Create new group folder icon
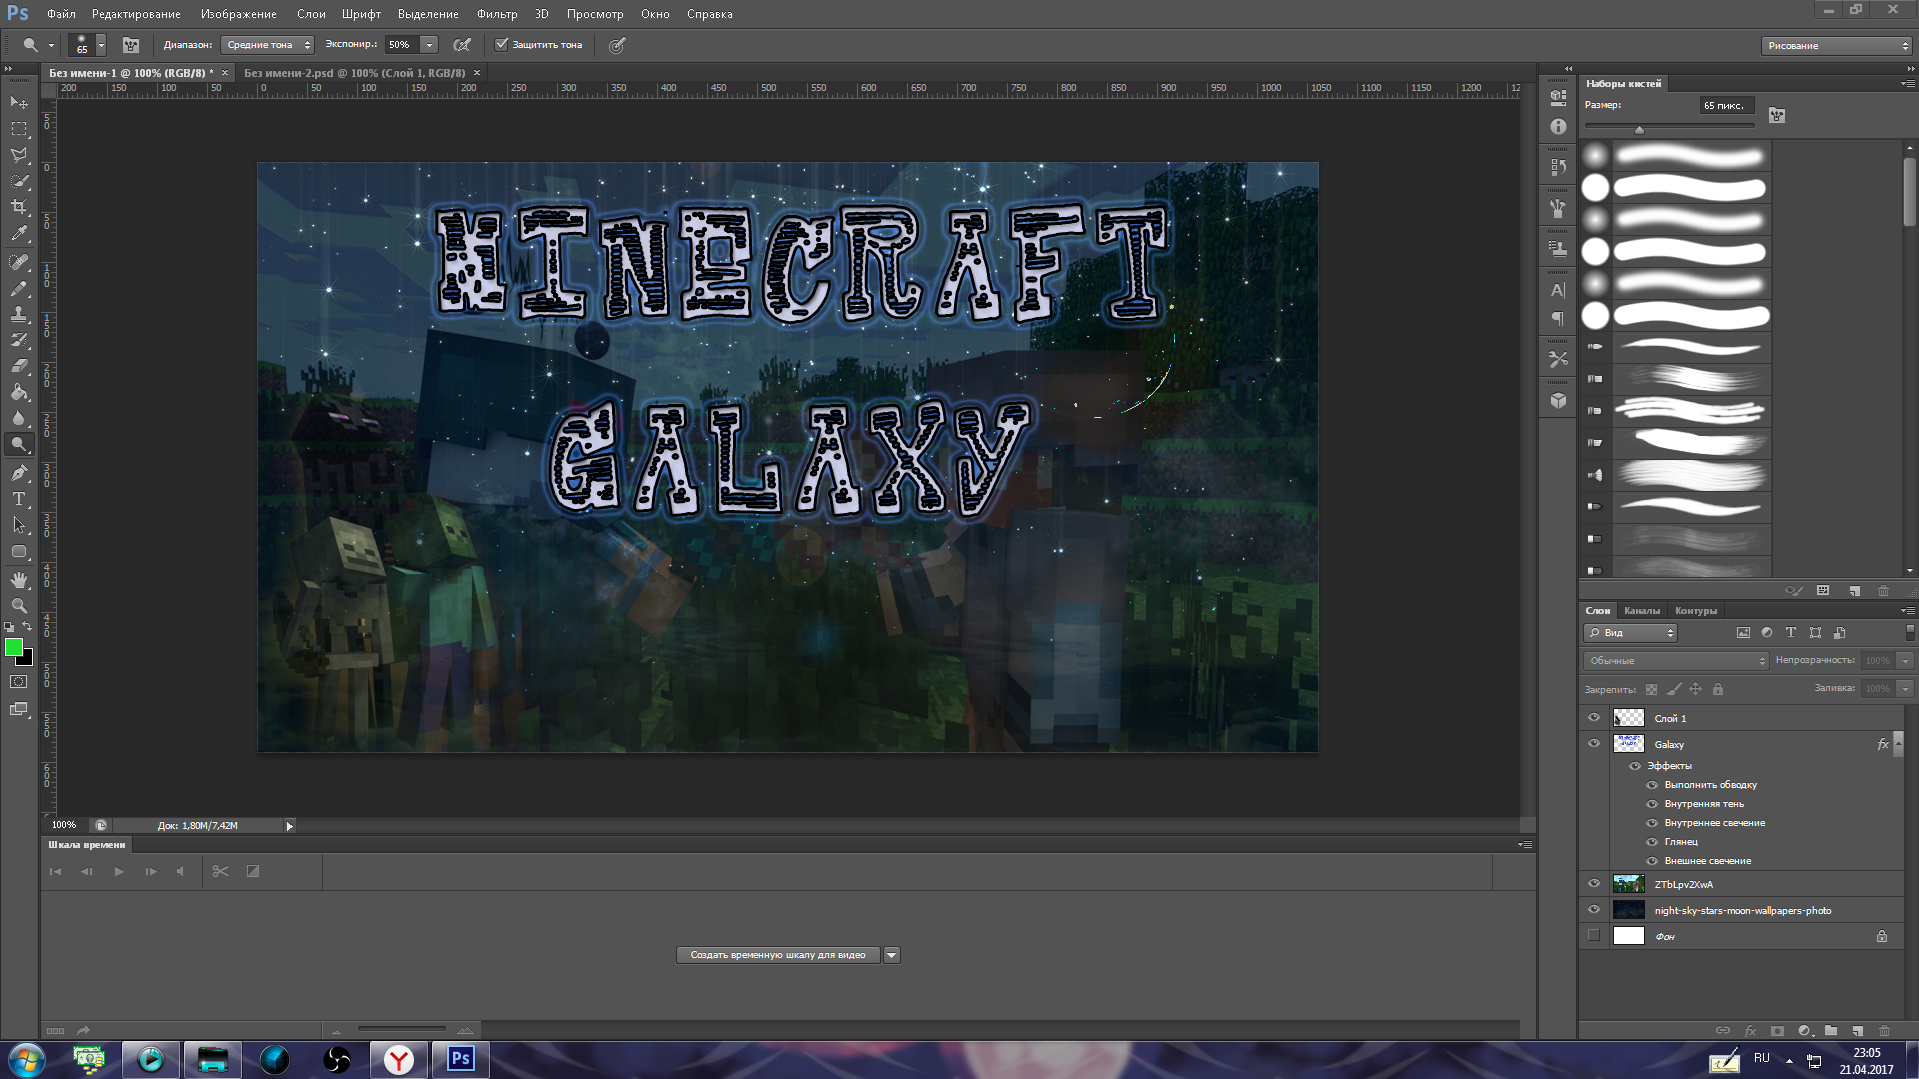 [x=1831, y=1030]
